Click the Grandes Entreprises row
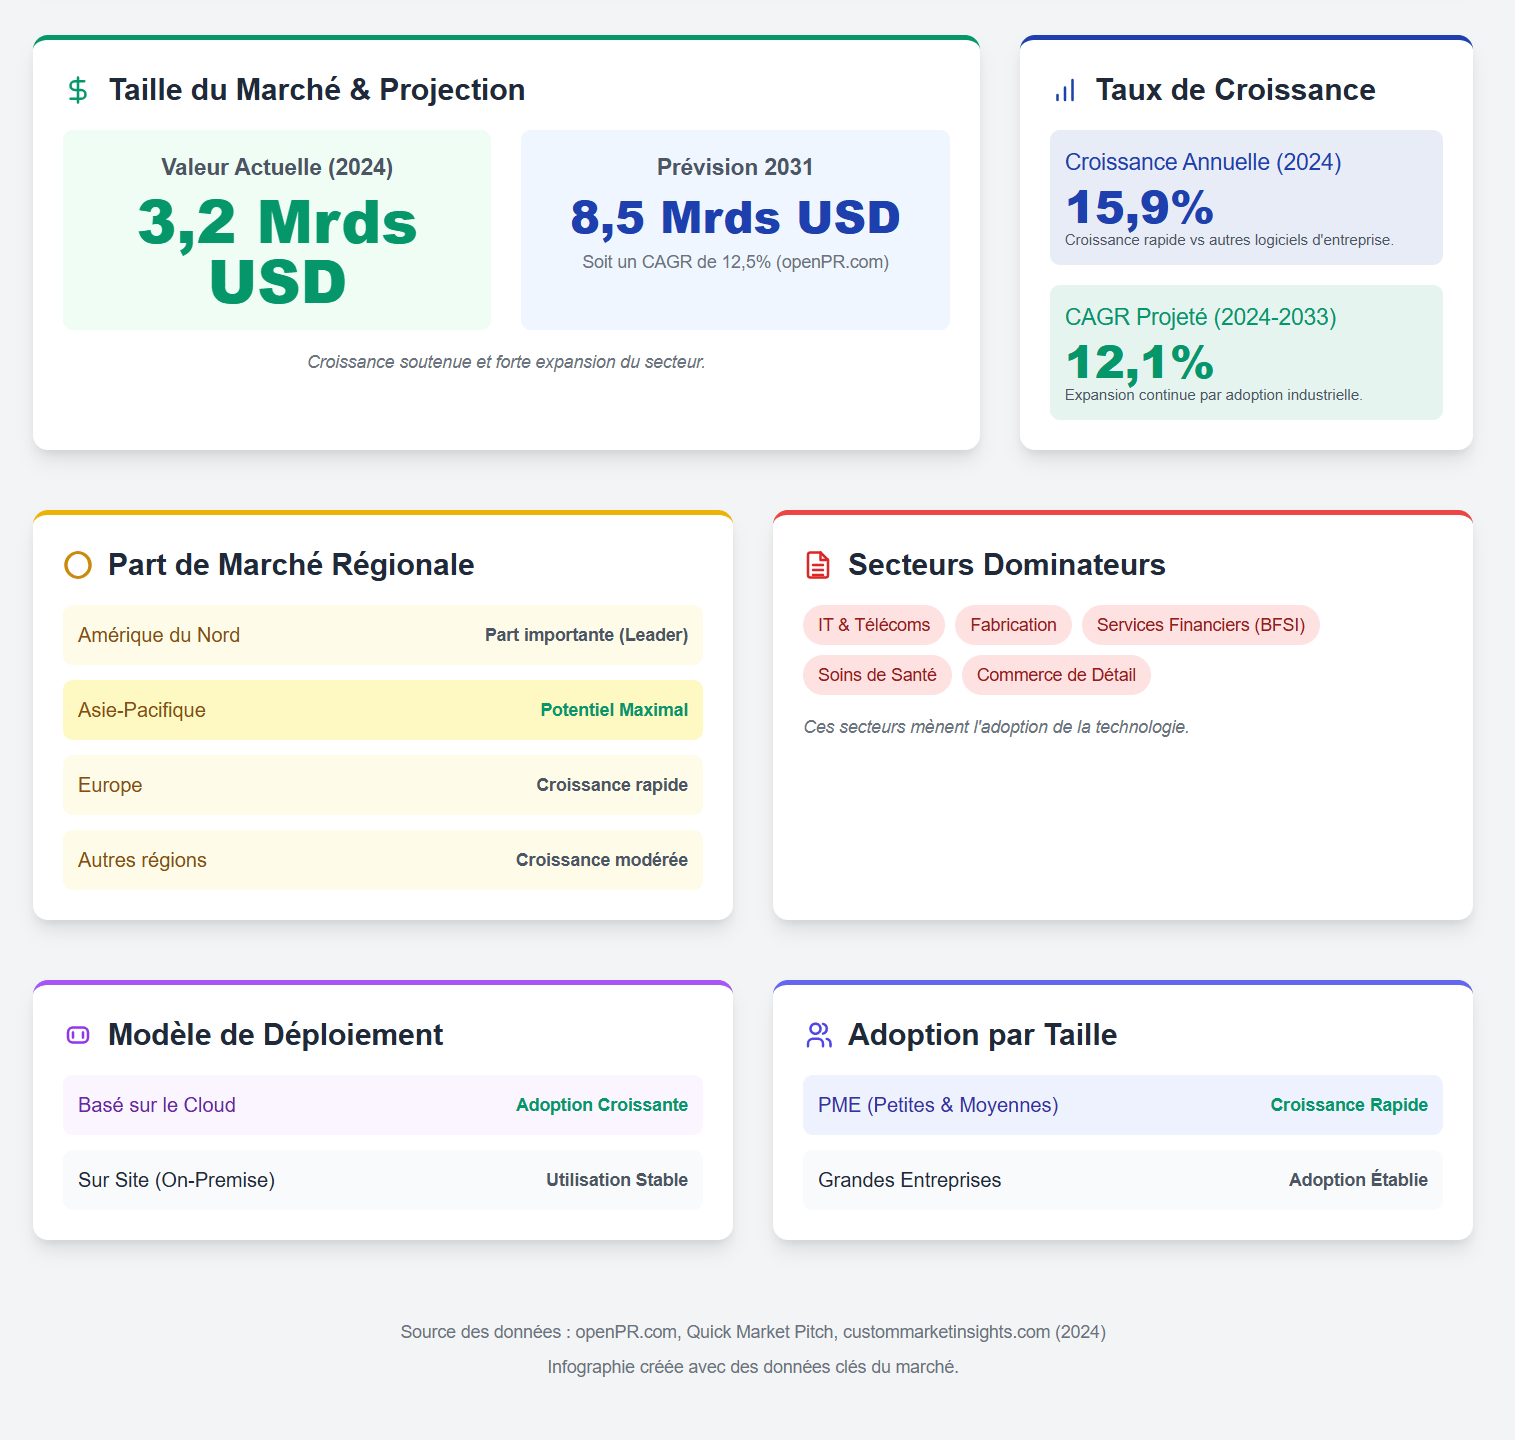This screenshot has height=1440, width=1515. (x=1123, y=1180)
